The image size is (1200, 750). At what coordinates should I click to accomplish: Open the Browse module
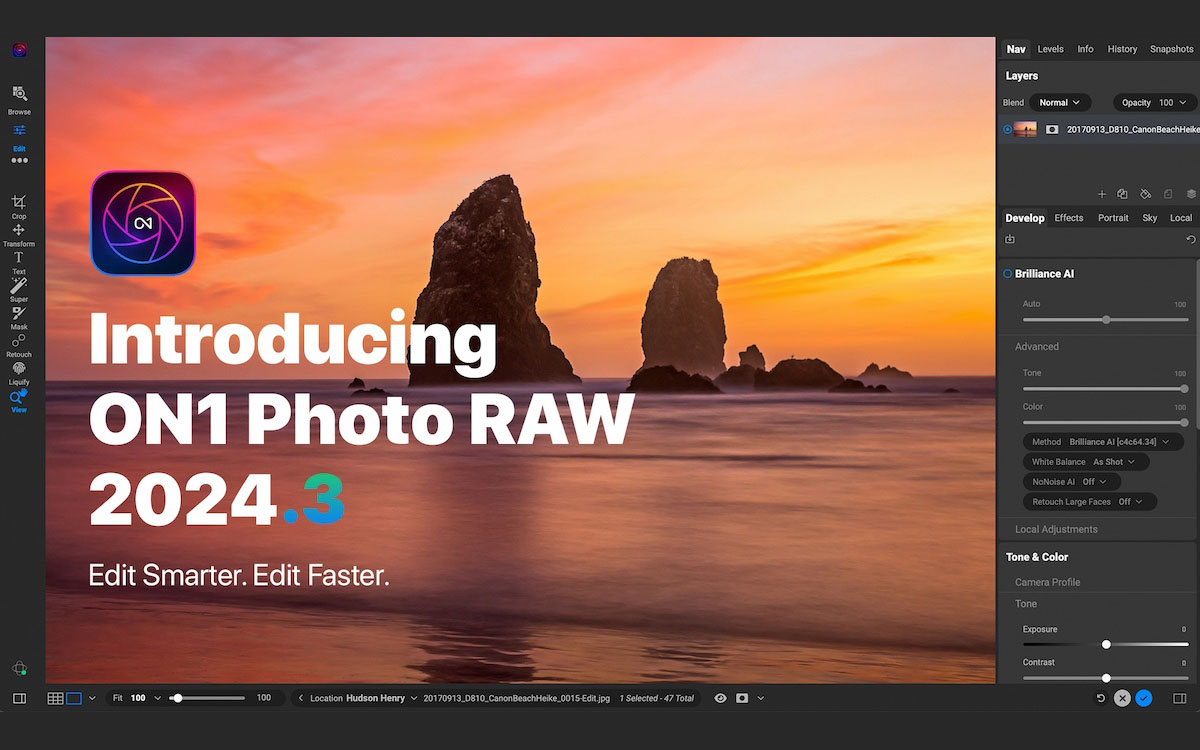[x=19, y=99]
